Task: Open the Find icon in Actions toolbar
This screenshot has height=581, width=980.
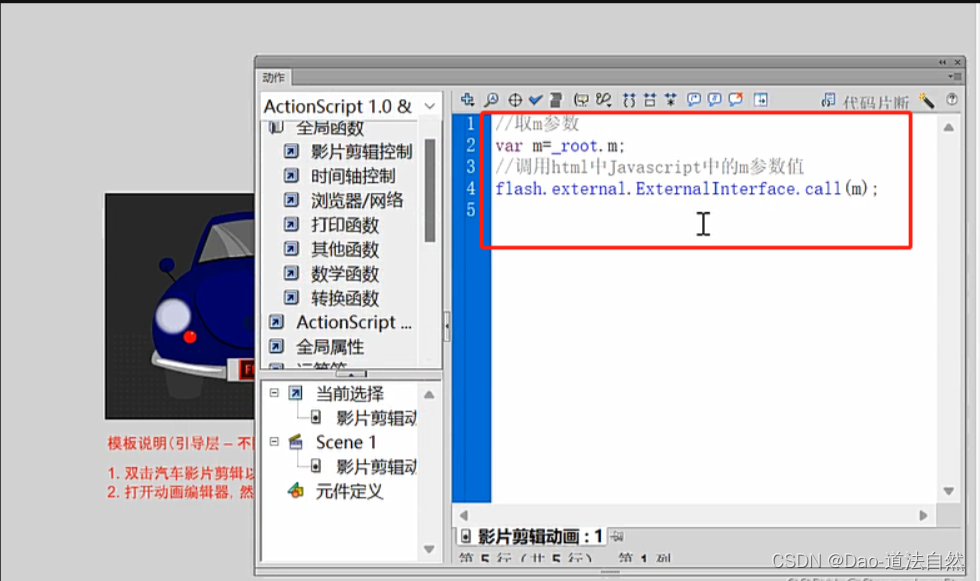Action: (491, 99)
